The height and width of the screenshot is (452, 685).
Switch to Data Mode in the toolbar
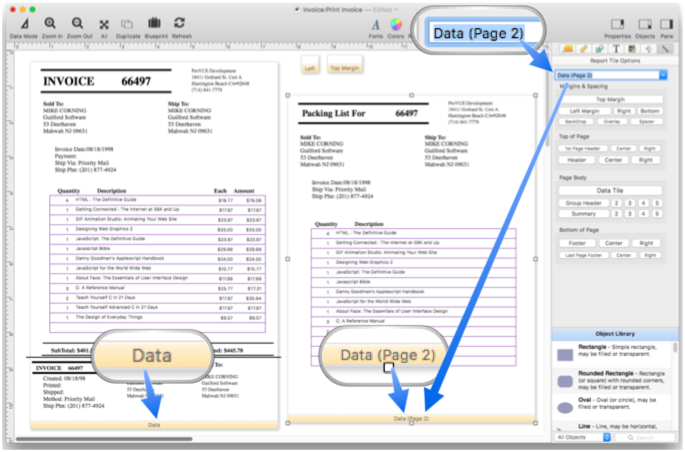(x=24, y=24)
